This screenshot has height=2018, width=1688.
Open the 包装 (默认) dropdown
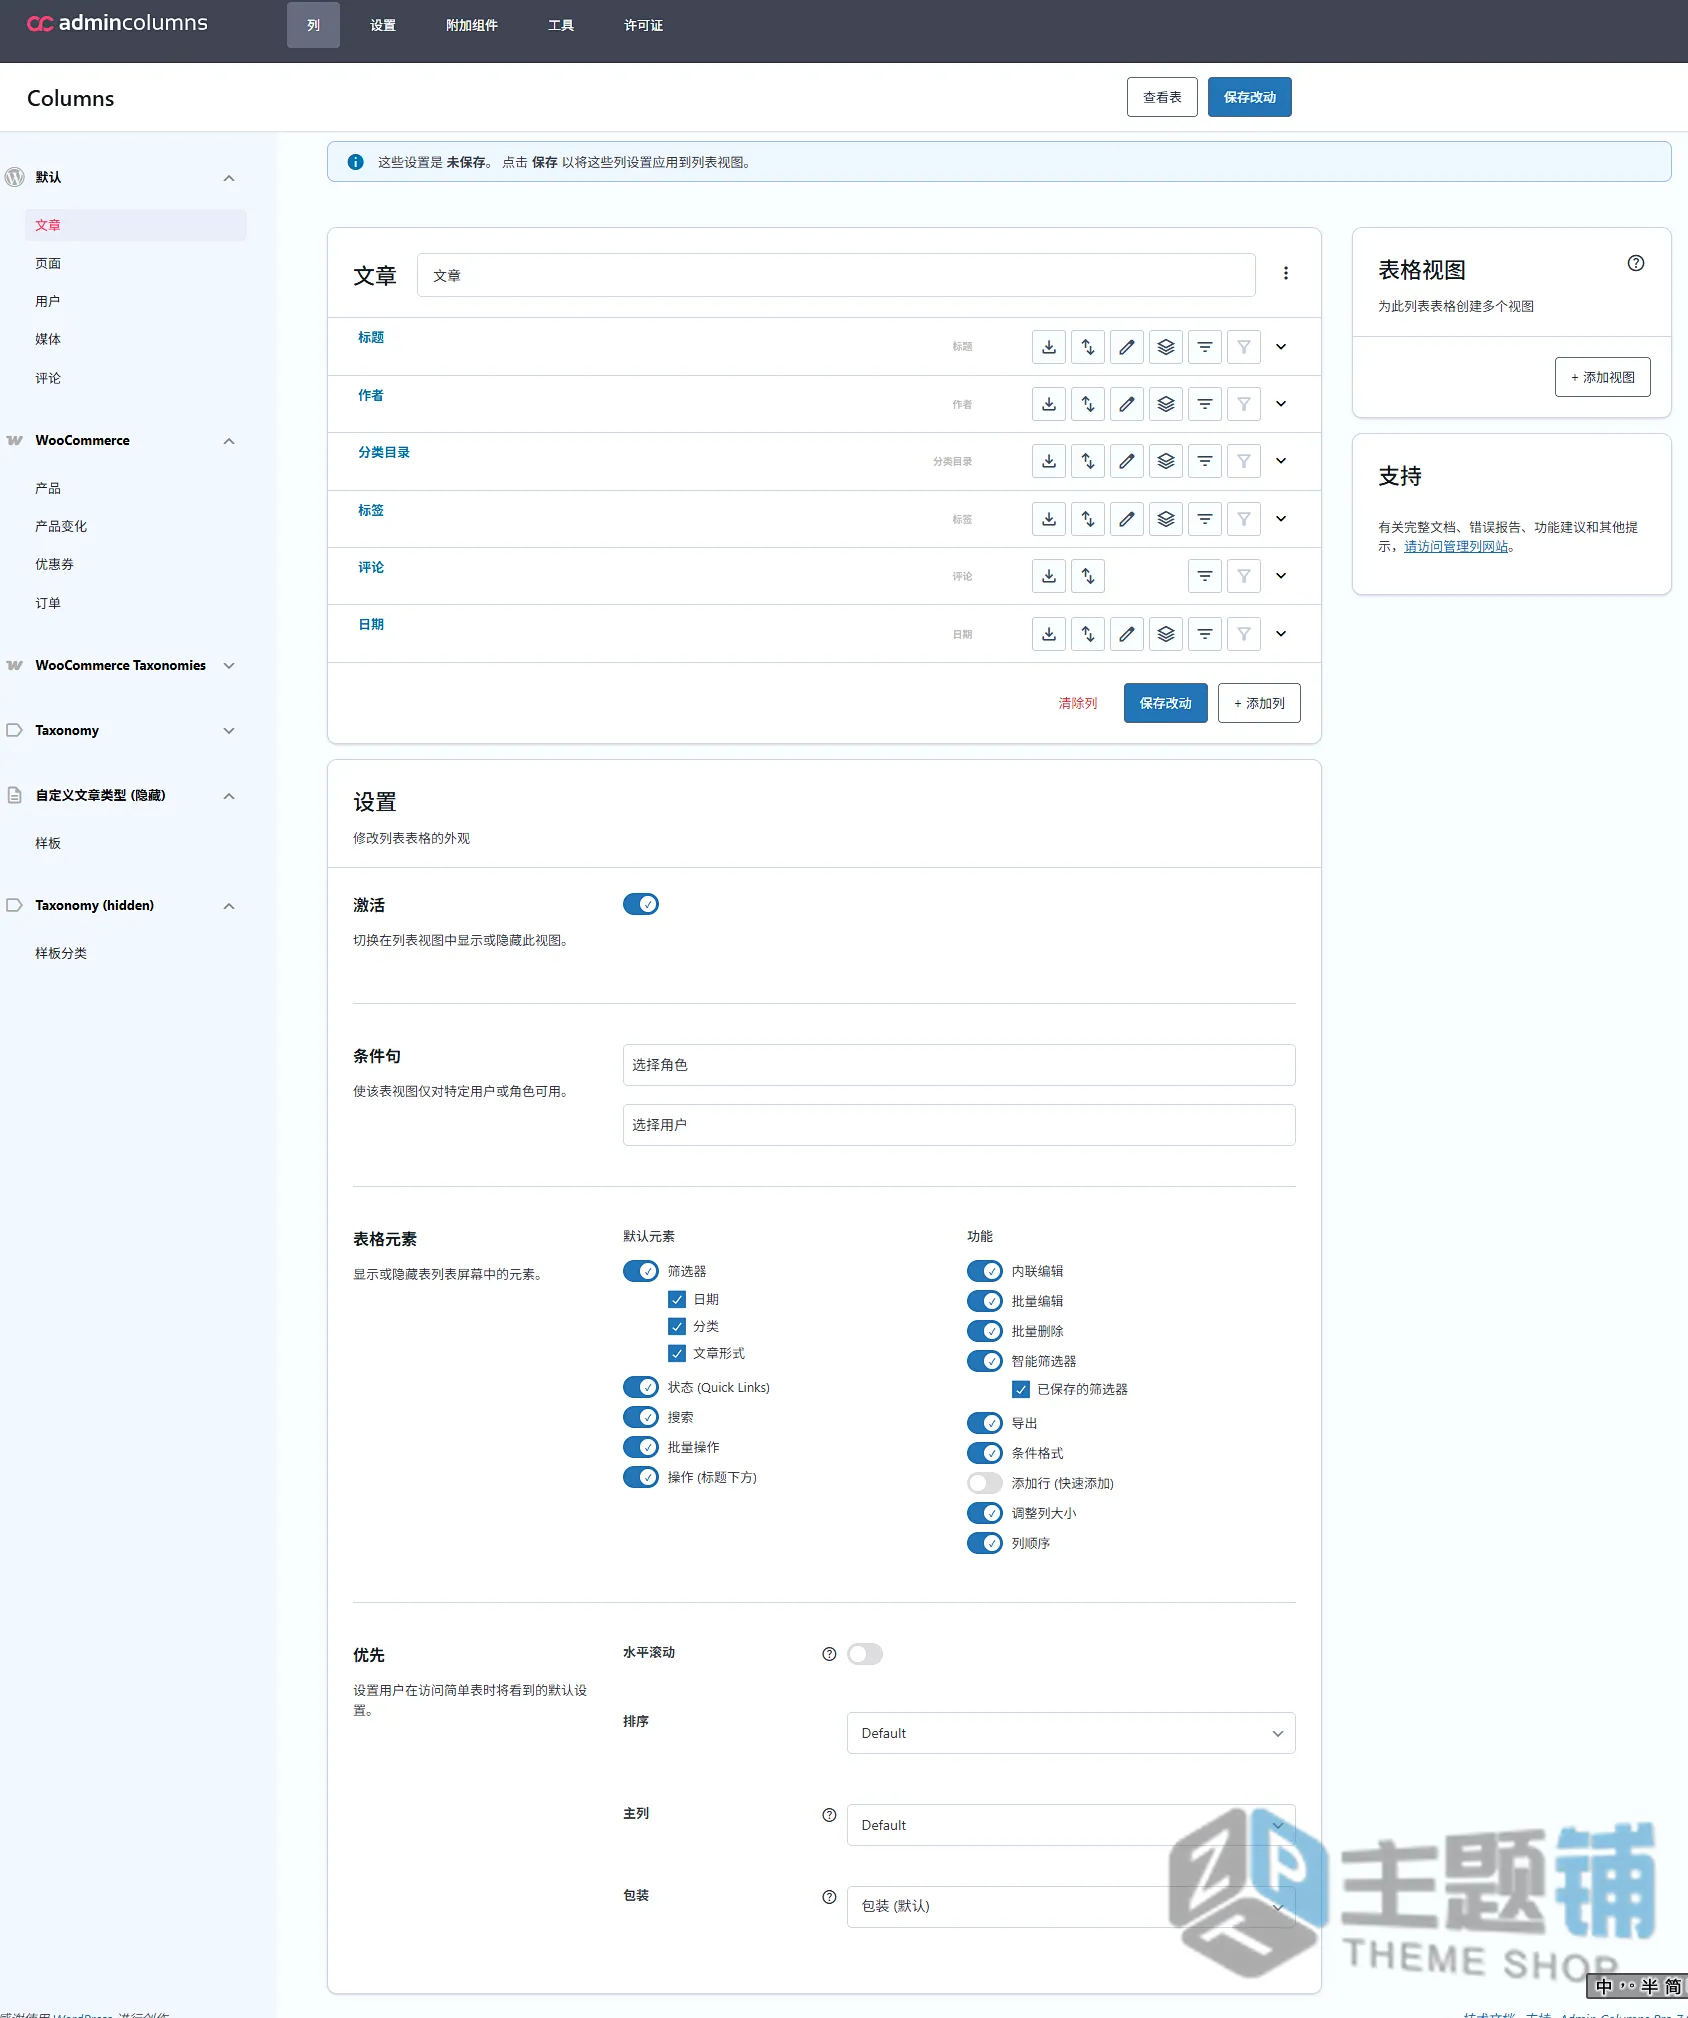point(1071,1906)
